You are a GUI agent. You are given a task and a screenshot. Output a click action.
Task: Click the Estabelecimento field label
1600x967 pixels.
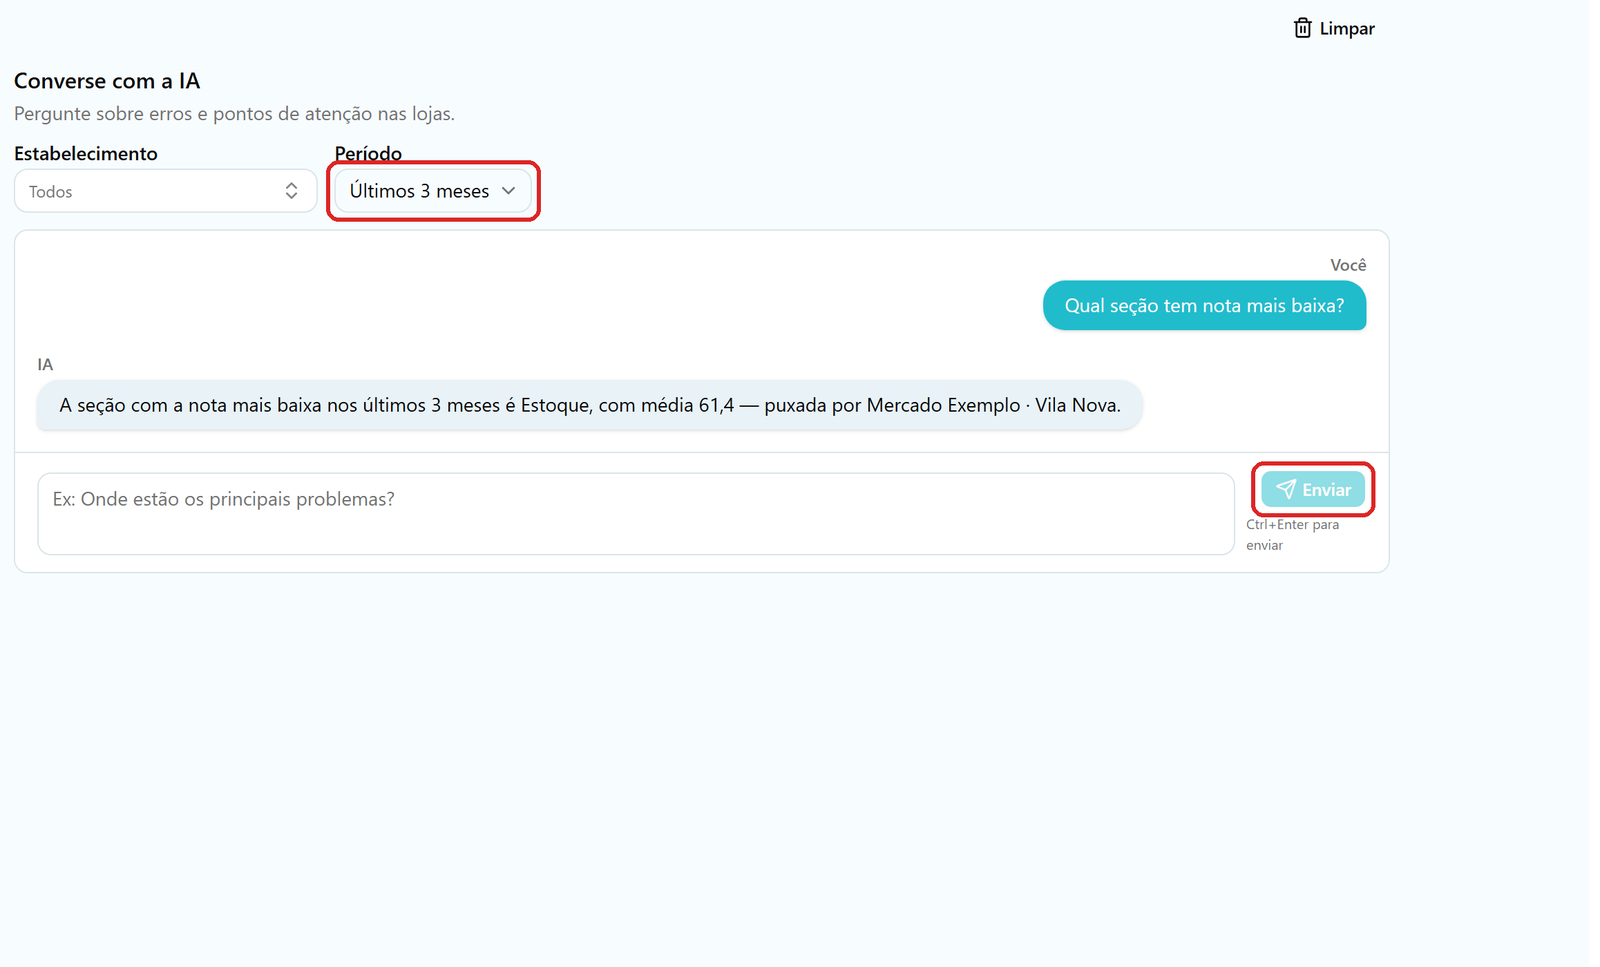click(86, 154)
